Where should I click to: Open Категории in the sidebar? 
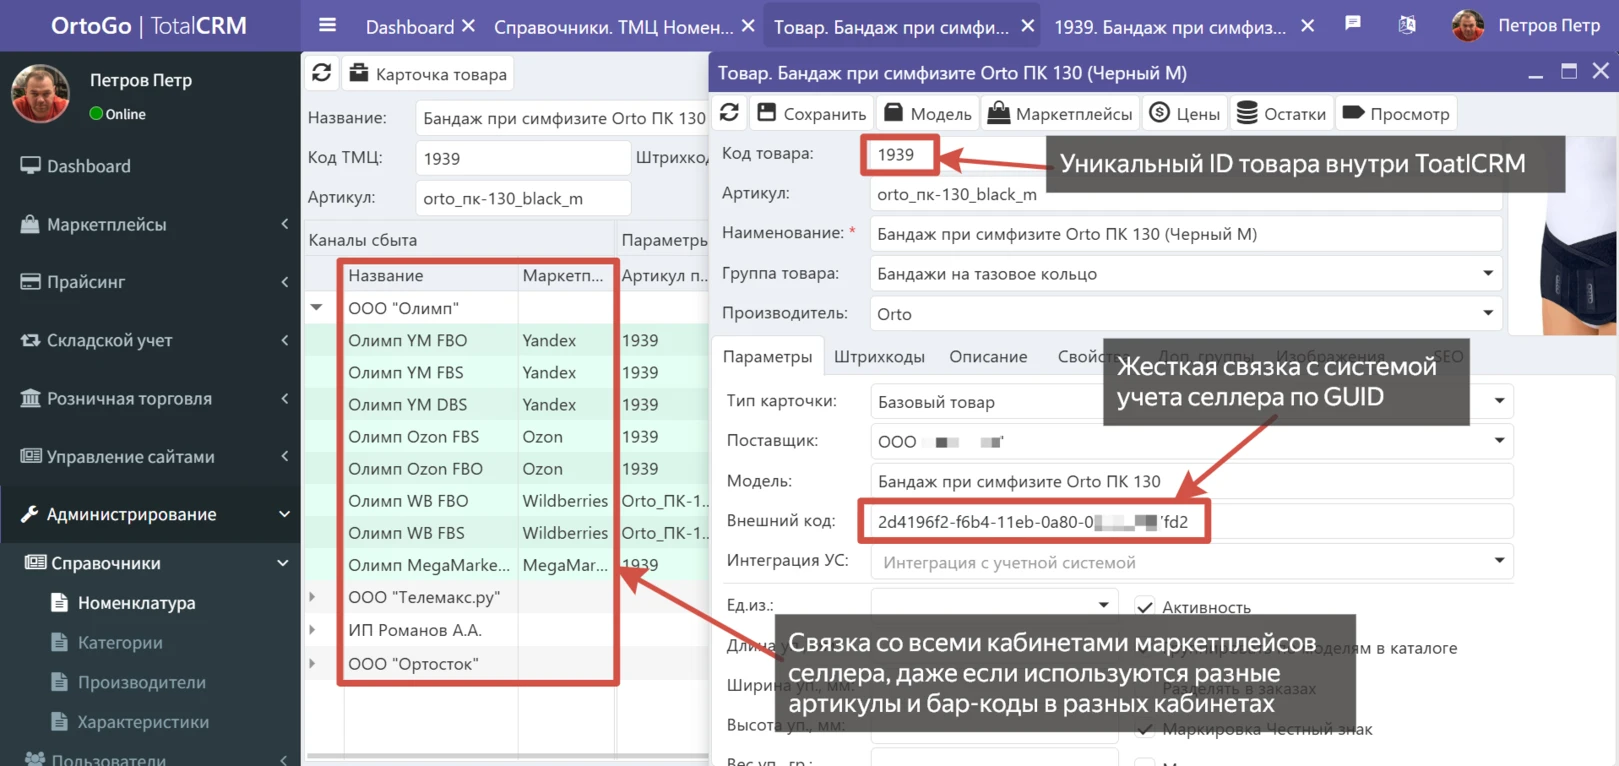(120, 643)
